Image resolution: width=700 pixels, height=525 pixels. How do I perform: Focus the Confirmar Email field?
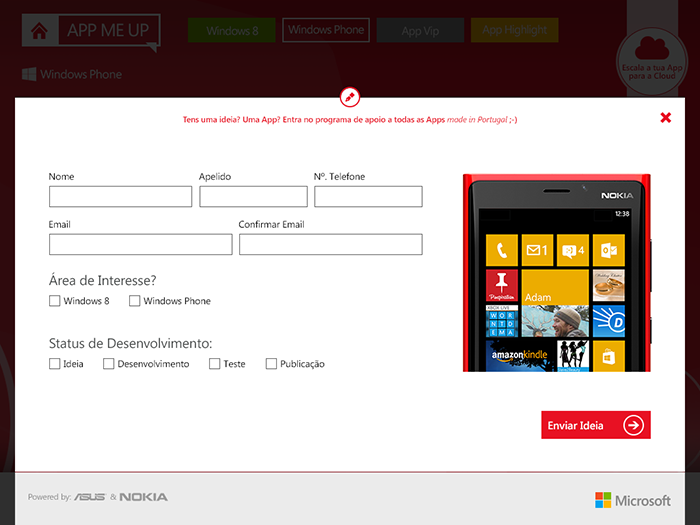coord(331,244)
